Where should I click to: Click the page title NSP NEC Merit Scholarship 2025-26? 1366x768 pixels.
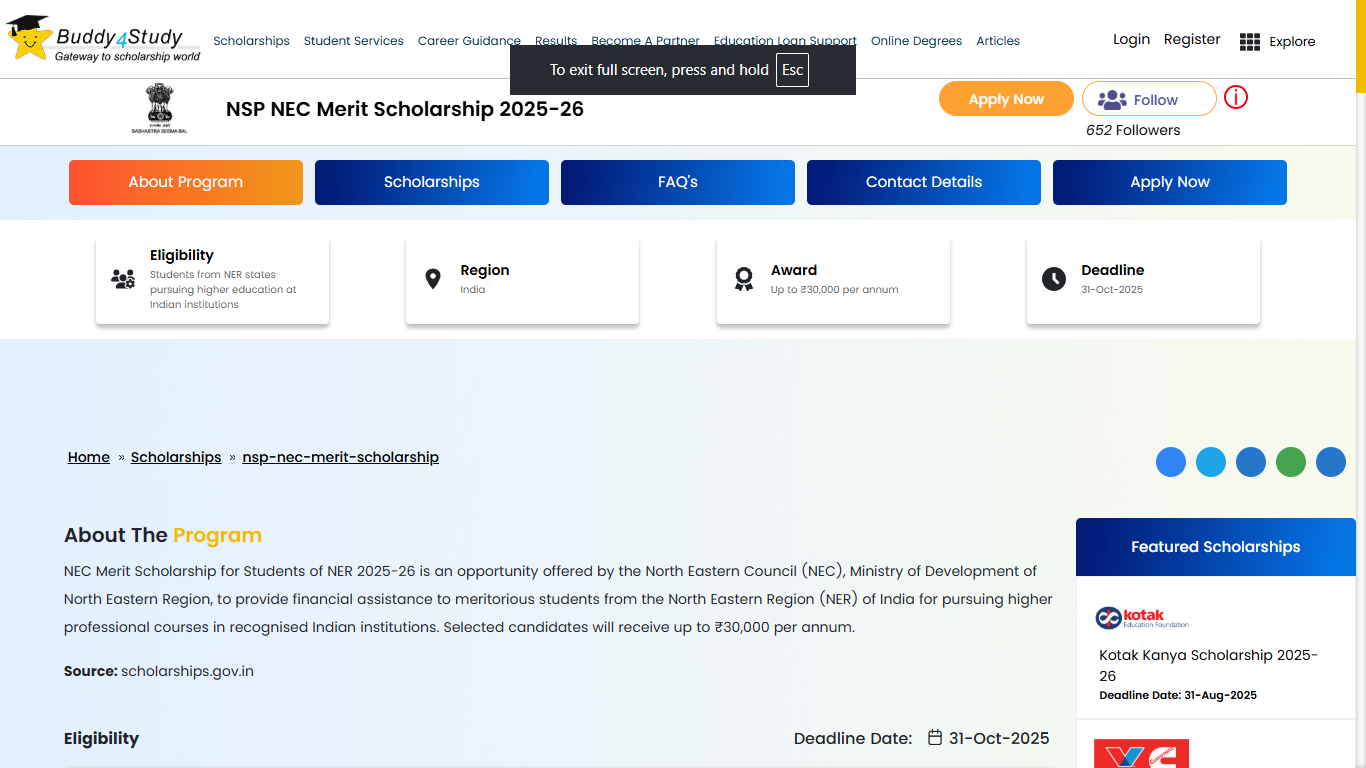405,109
